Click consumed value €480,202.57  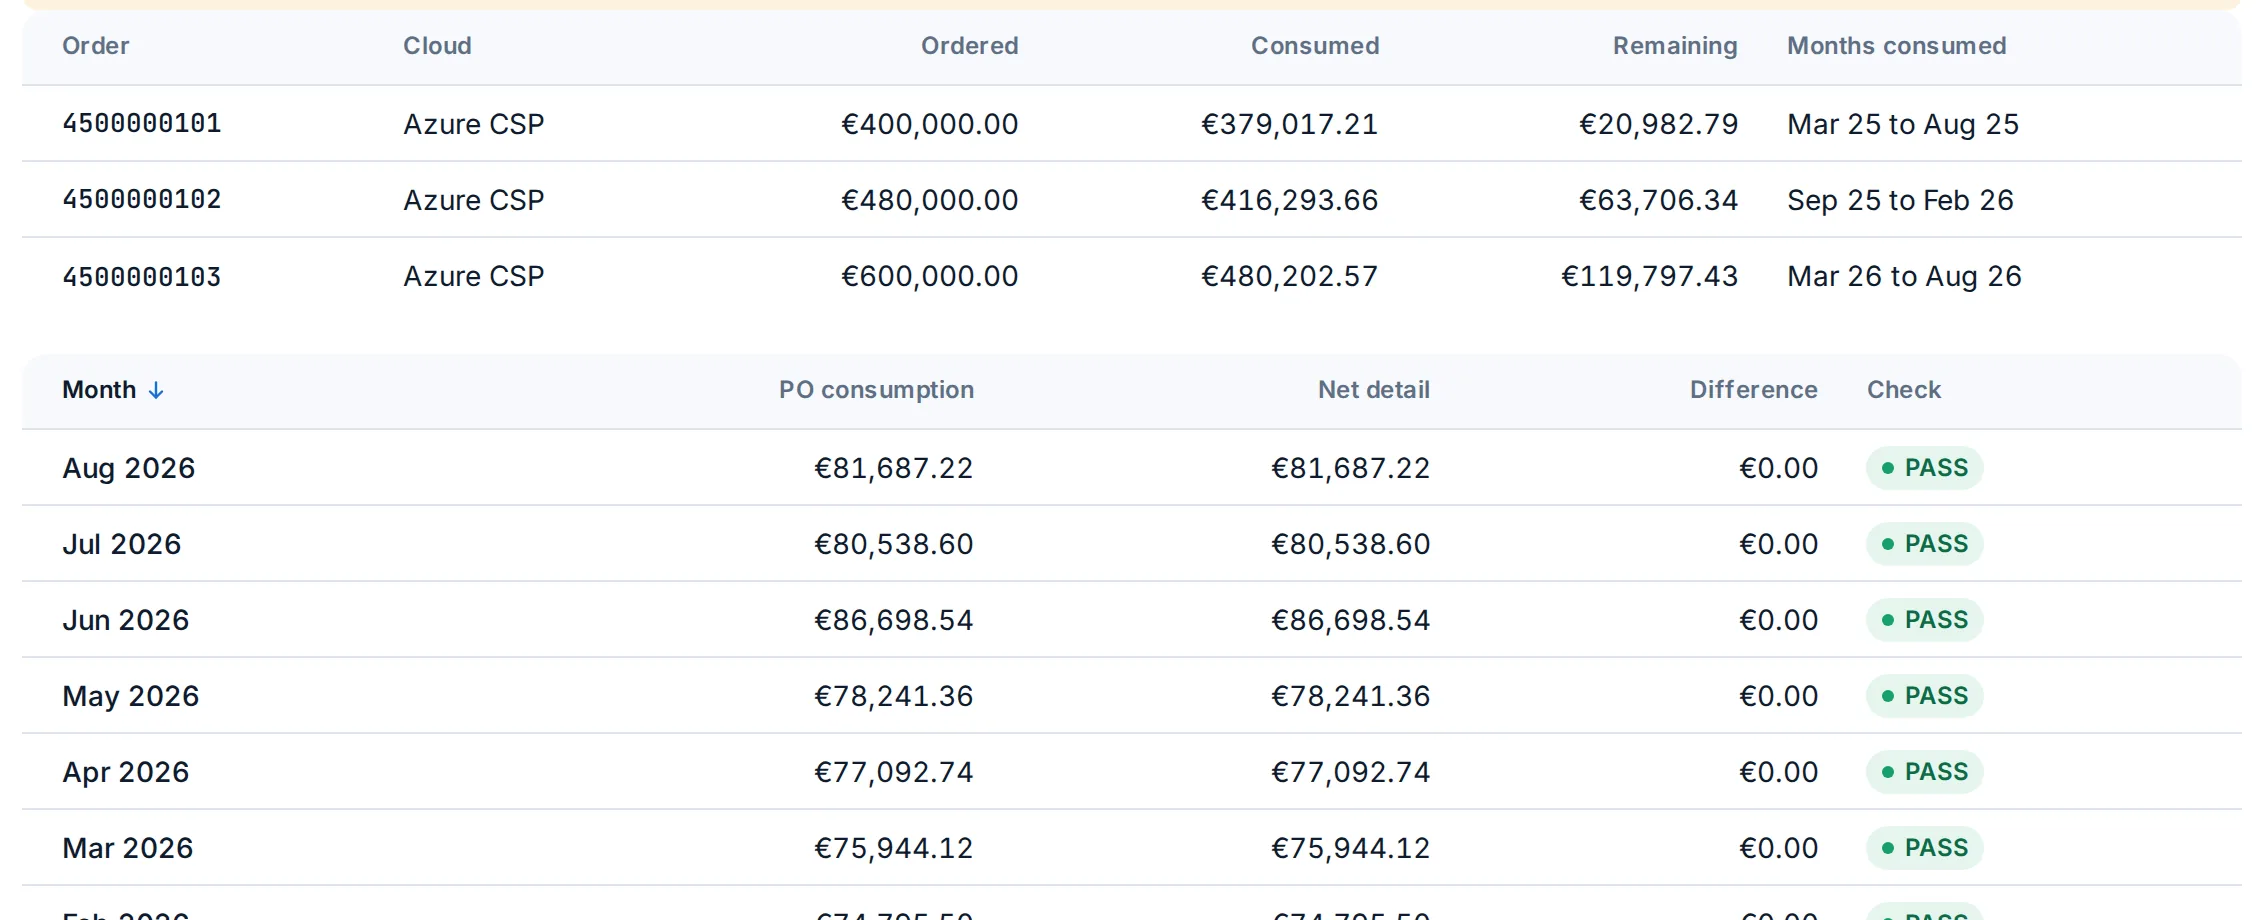pyautogui.click(x=1289, y=276)
